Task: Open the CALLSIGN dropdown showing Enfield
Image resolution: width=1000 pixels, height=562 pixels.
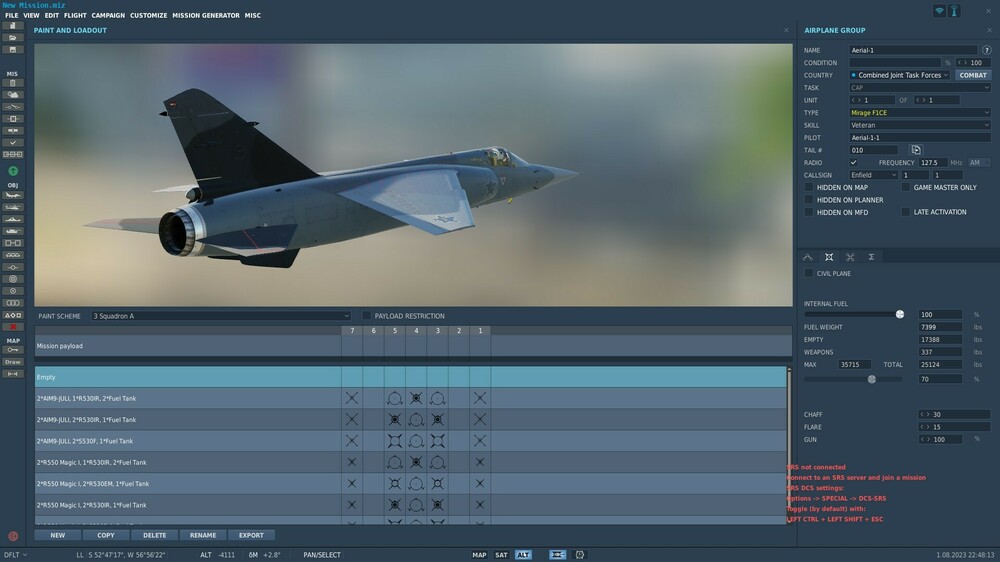Action: point(873,175)
